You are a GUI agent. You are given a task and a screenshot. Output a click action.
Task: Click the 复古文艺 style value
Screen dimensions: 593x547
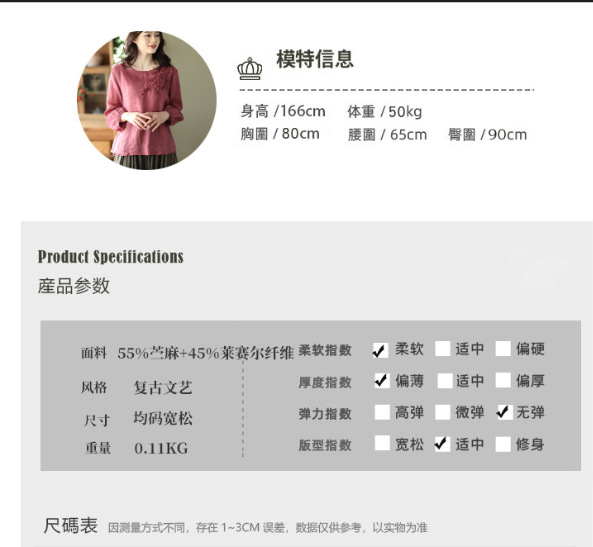point(163,388)
